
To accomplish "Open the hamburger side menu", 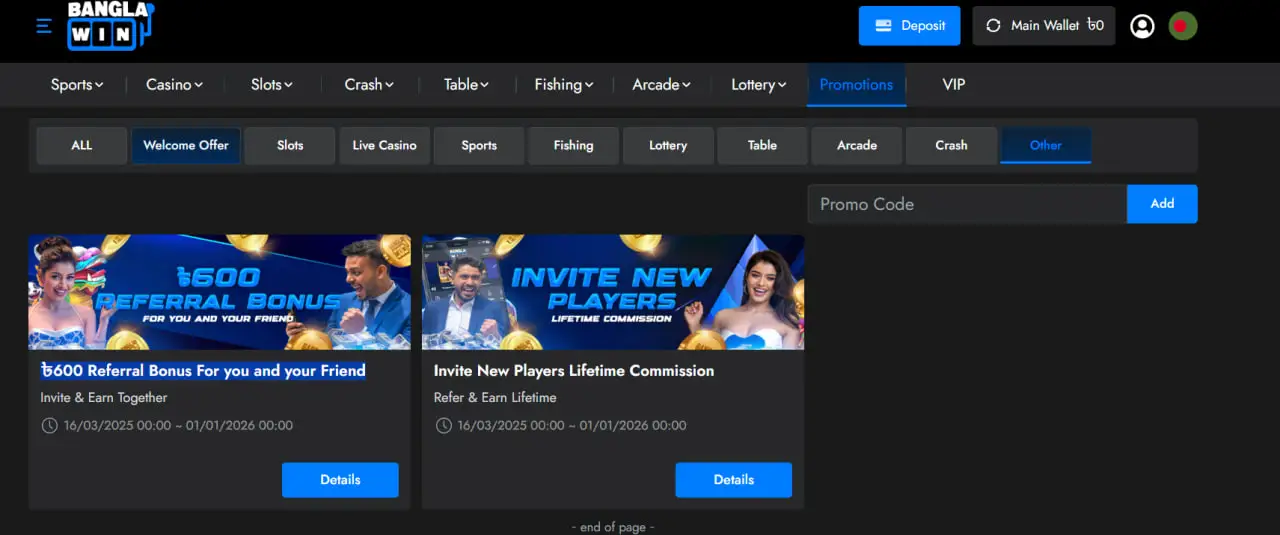I will click(44, 26).
